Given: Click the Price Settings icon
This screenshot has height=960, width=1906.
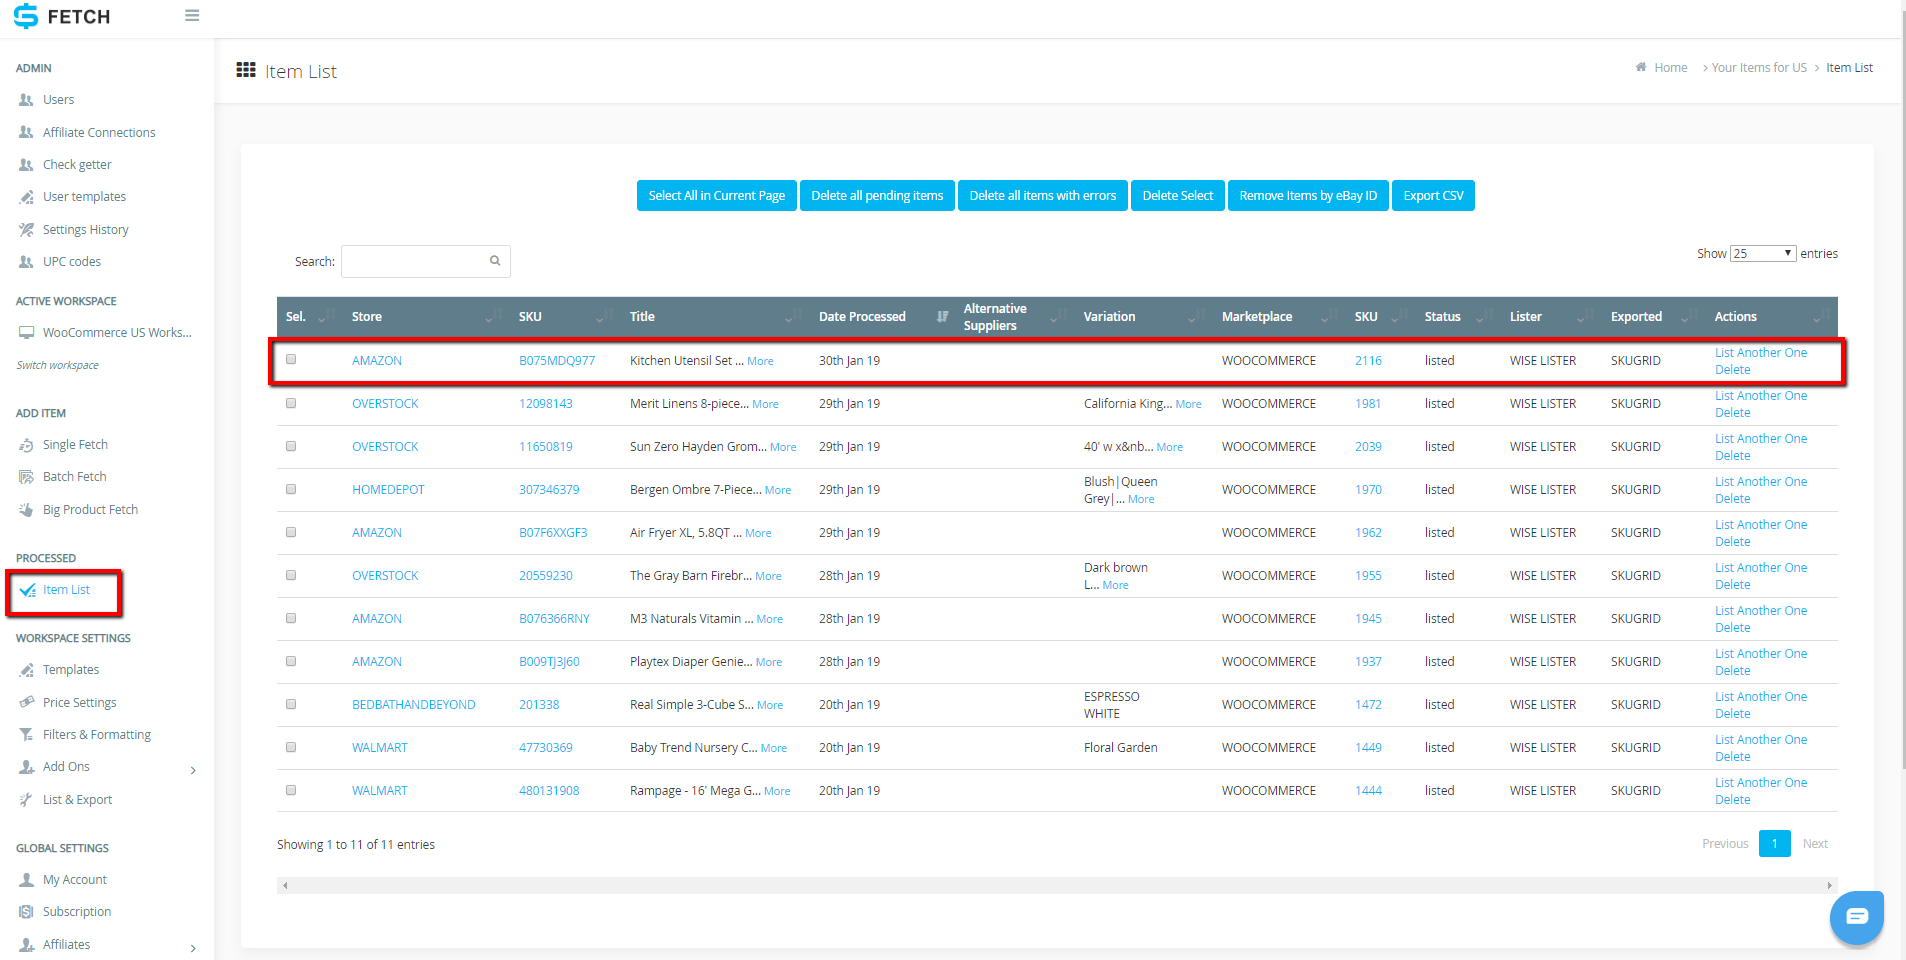Looking at the screenshot, I should coord(26,703).
